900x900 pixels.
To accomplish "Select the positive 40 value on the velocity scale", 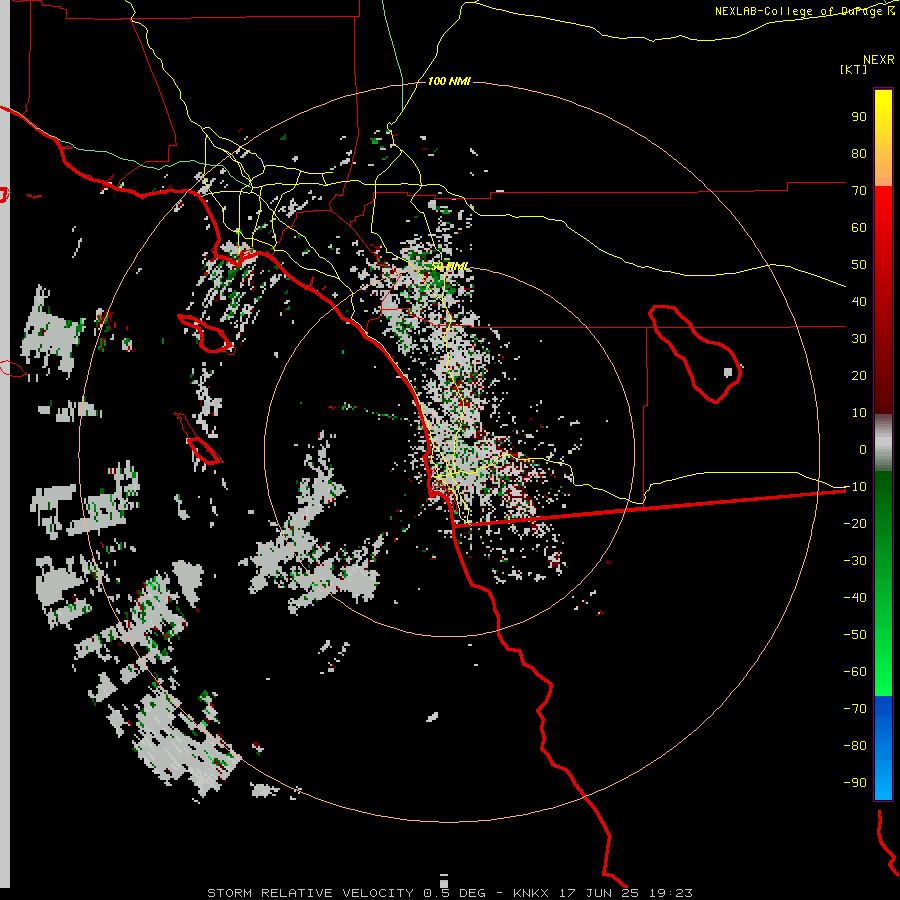I will point(859,301).
